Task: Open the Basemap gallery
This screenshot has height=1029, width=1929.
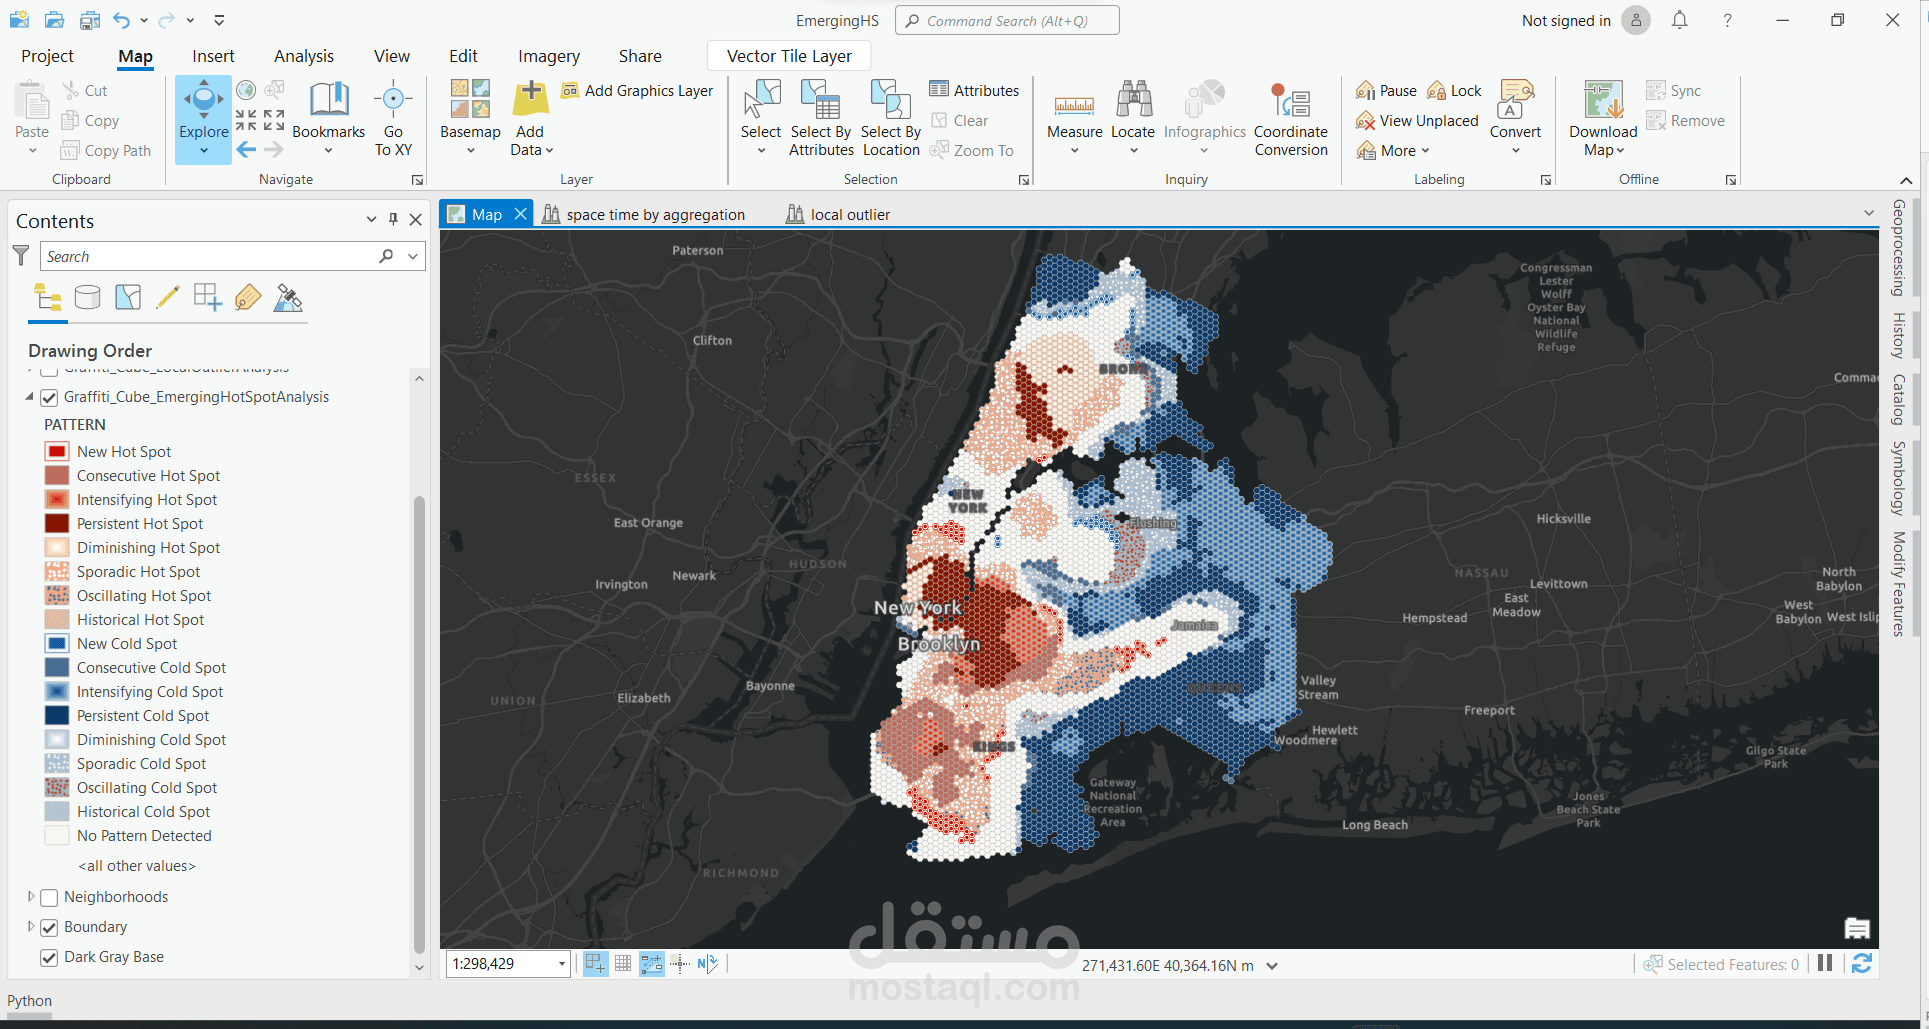Action: tap(470, 118)
